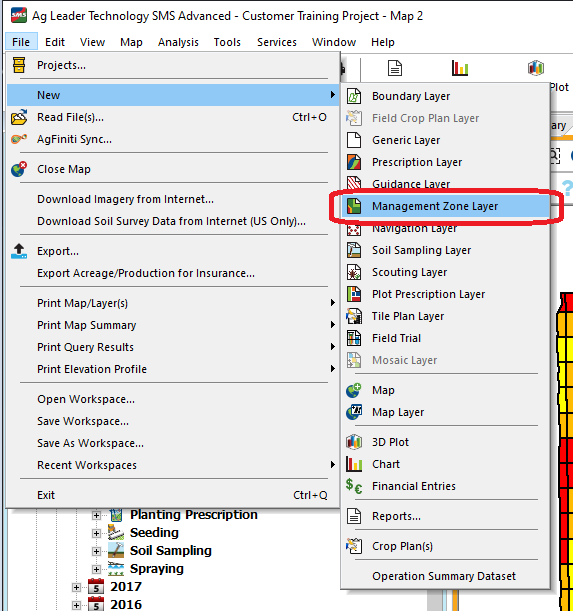Click the Management Zone Layer icon
The width and height of the screenshot is (573, 611).
click(x=354, y=206)
